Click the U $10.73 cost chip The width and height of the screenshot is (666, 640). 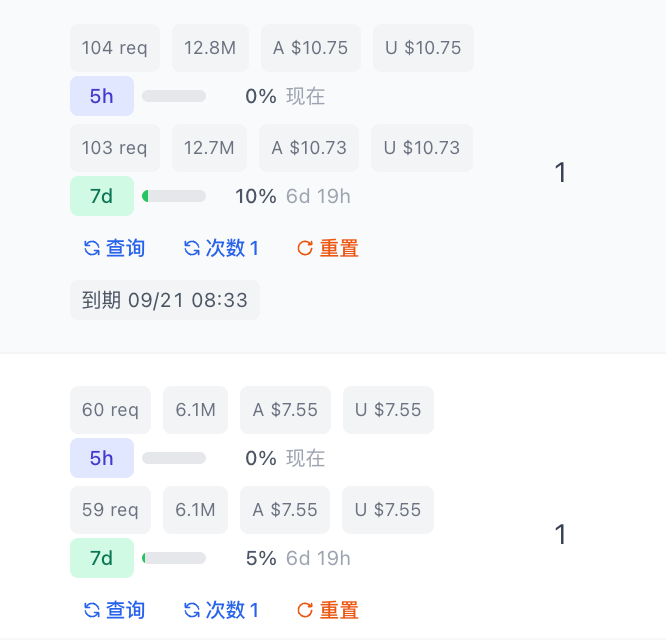[x=422, y=148]
